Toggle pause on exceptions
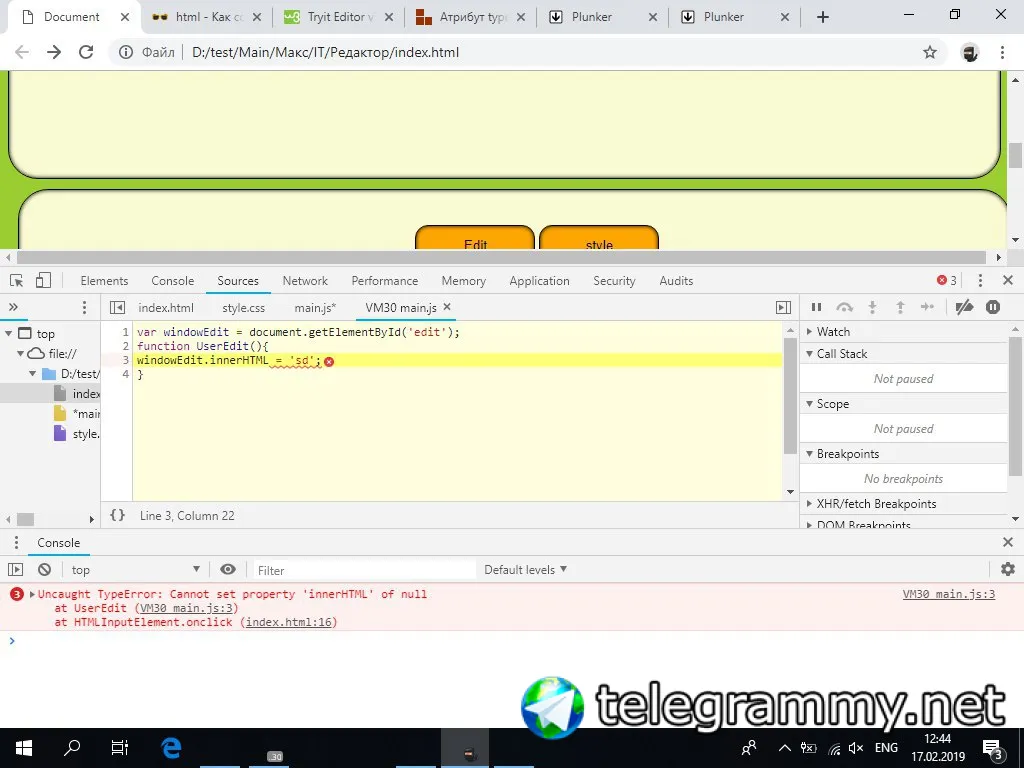The height and width of the screenshot is (768, 1024). pos(993,307)
